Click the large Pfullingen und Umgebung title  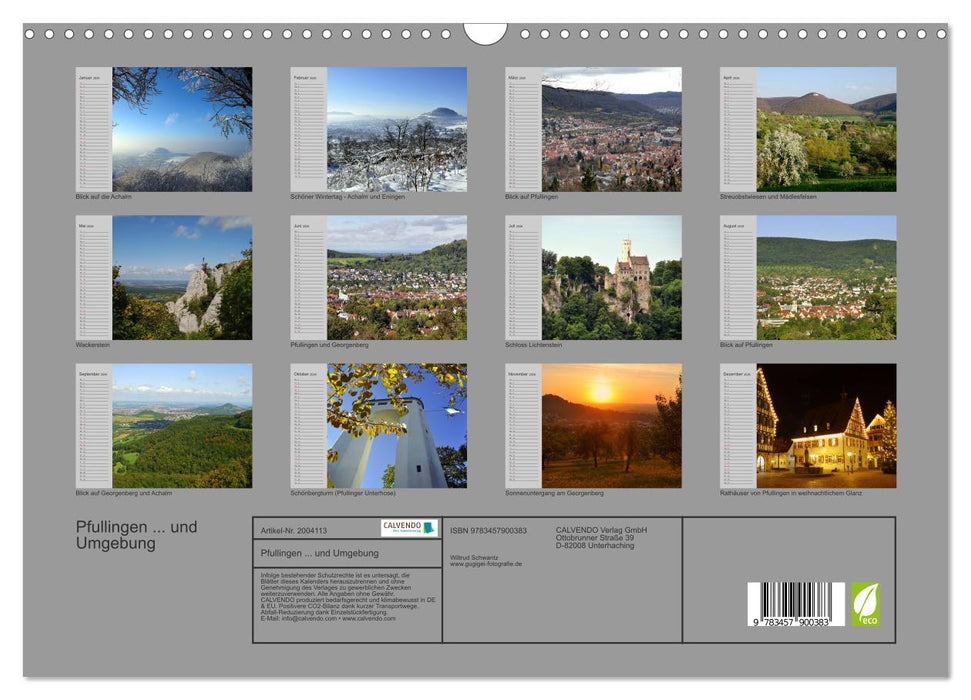click(x=136, y=535)
